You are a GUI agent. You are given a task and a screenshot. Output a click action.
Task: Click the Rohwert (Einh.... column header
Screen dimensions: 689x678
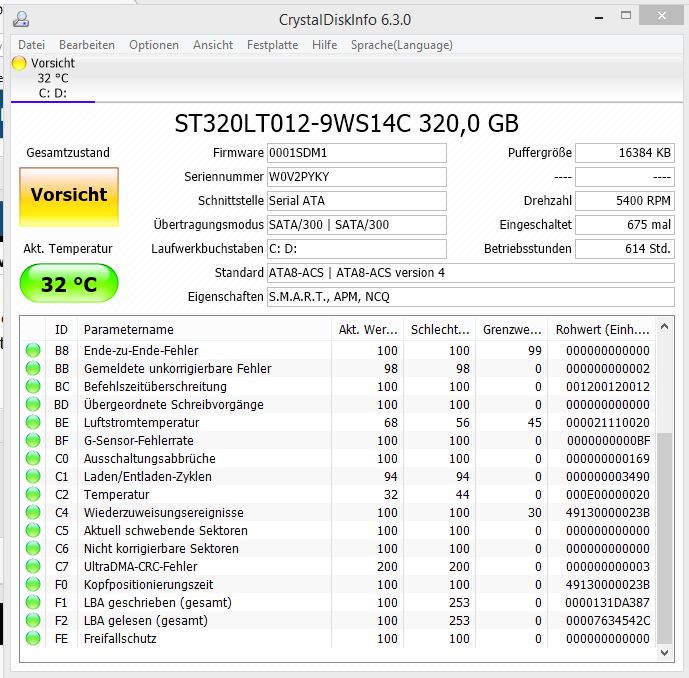[602, 330]
